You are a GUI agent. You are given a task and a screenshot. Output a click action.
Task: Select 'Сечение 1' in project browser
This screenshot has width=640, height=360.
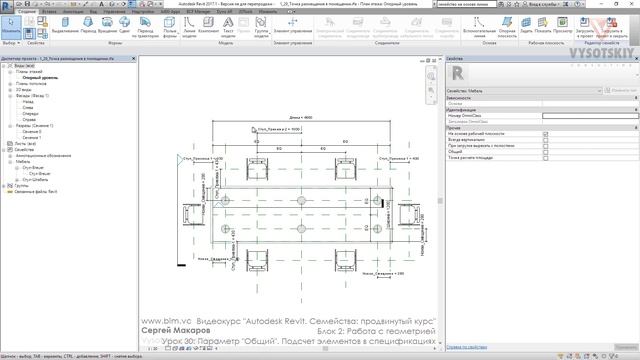(x=32, y=138)
